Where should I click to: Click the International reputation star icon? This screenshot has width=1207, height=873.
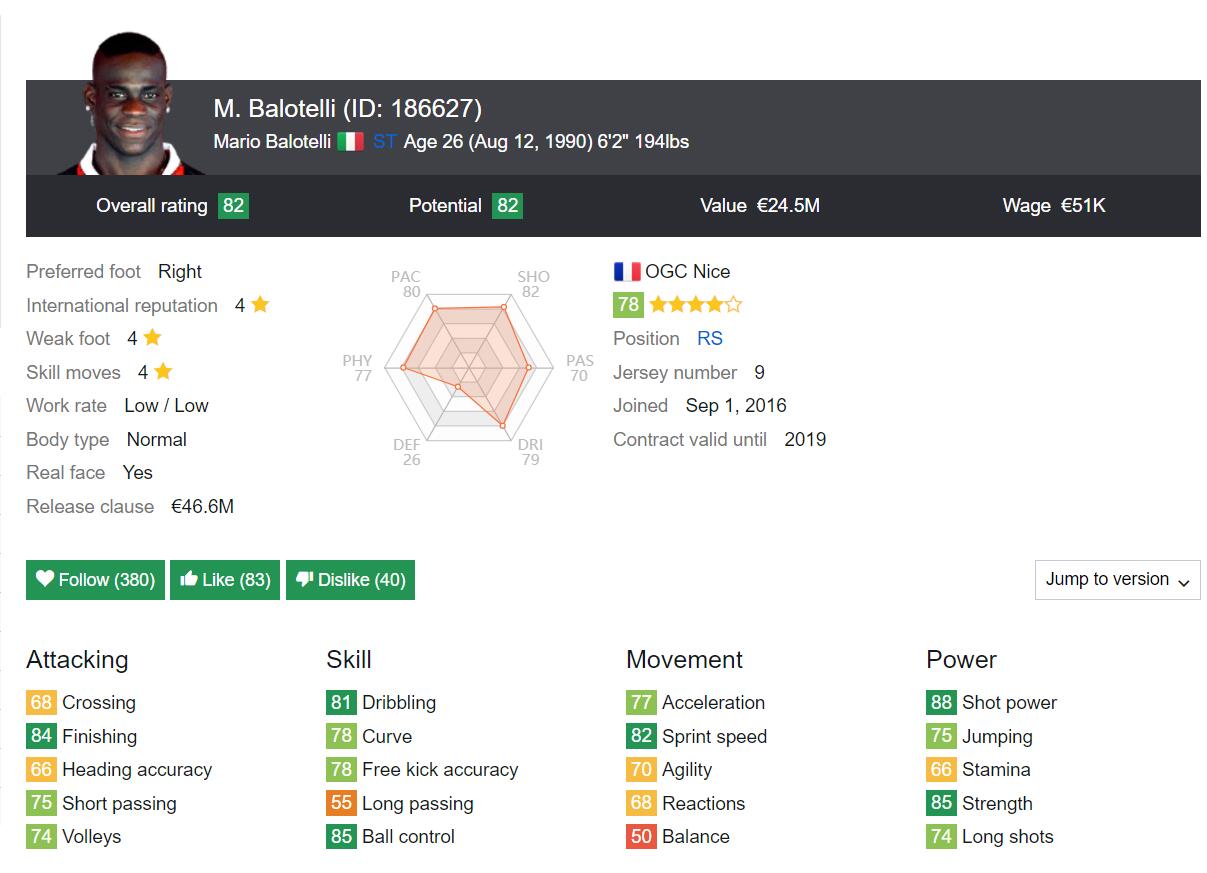(260, 305)
